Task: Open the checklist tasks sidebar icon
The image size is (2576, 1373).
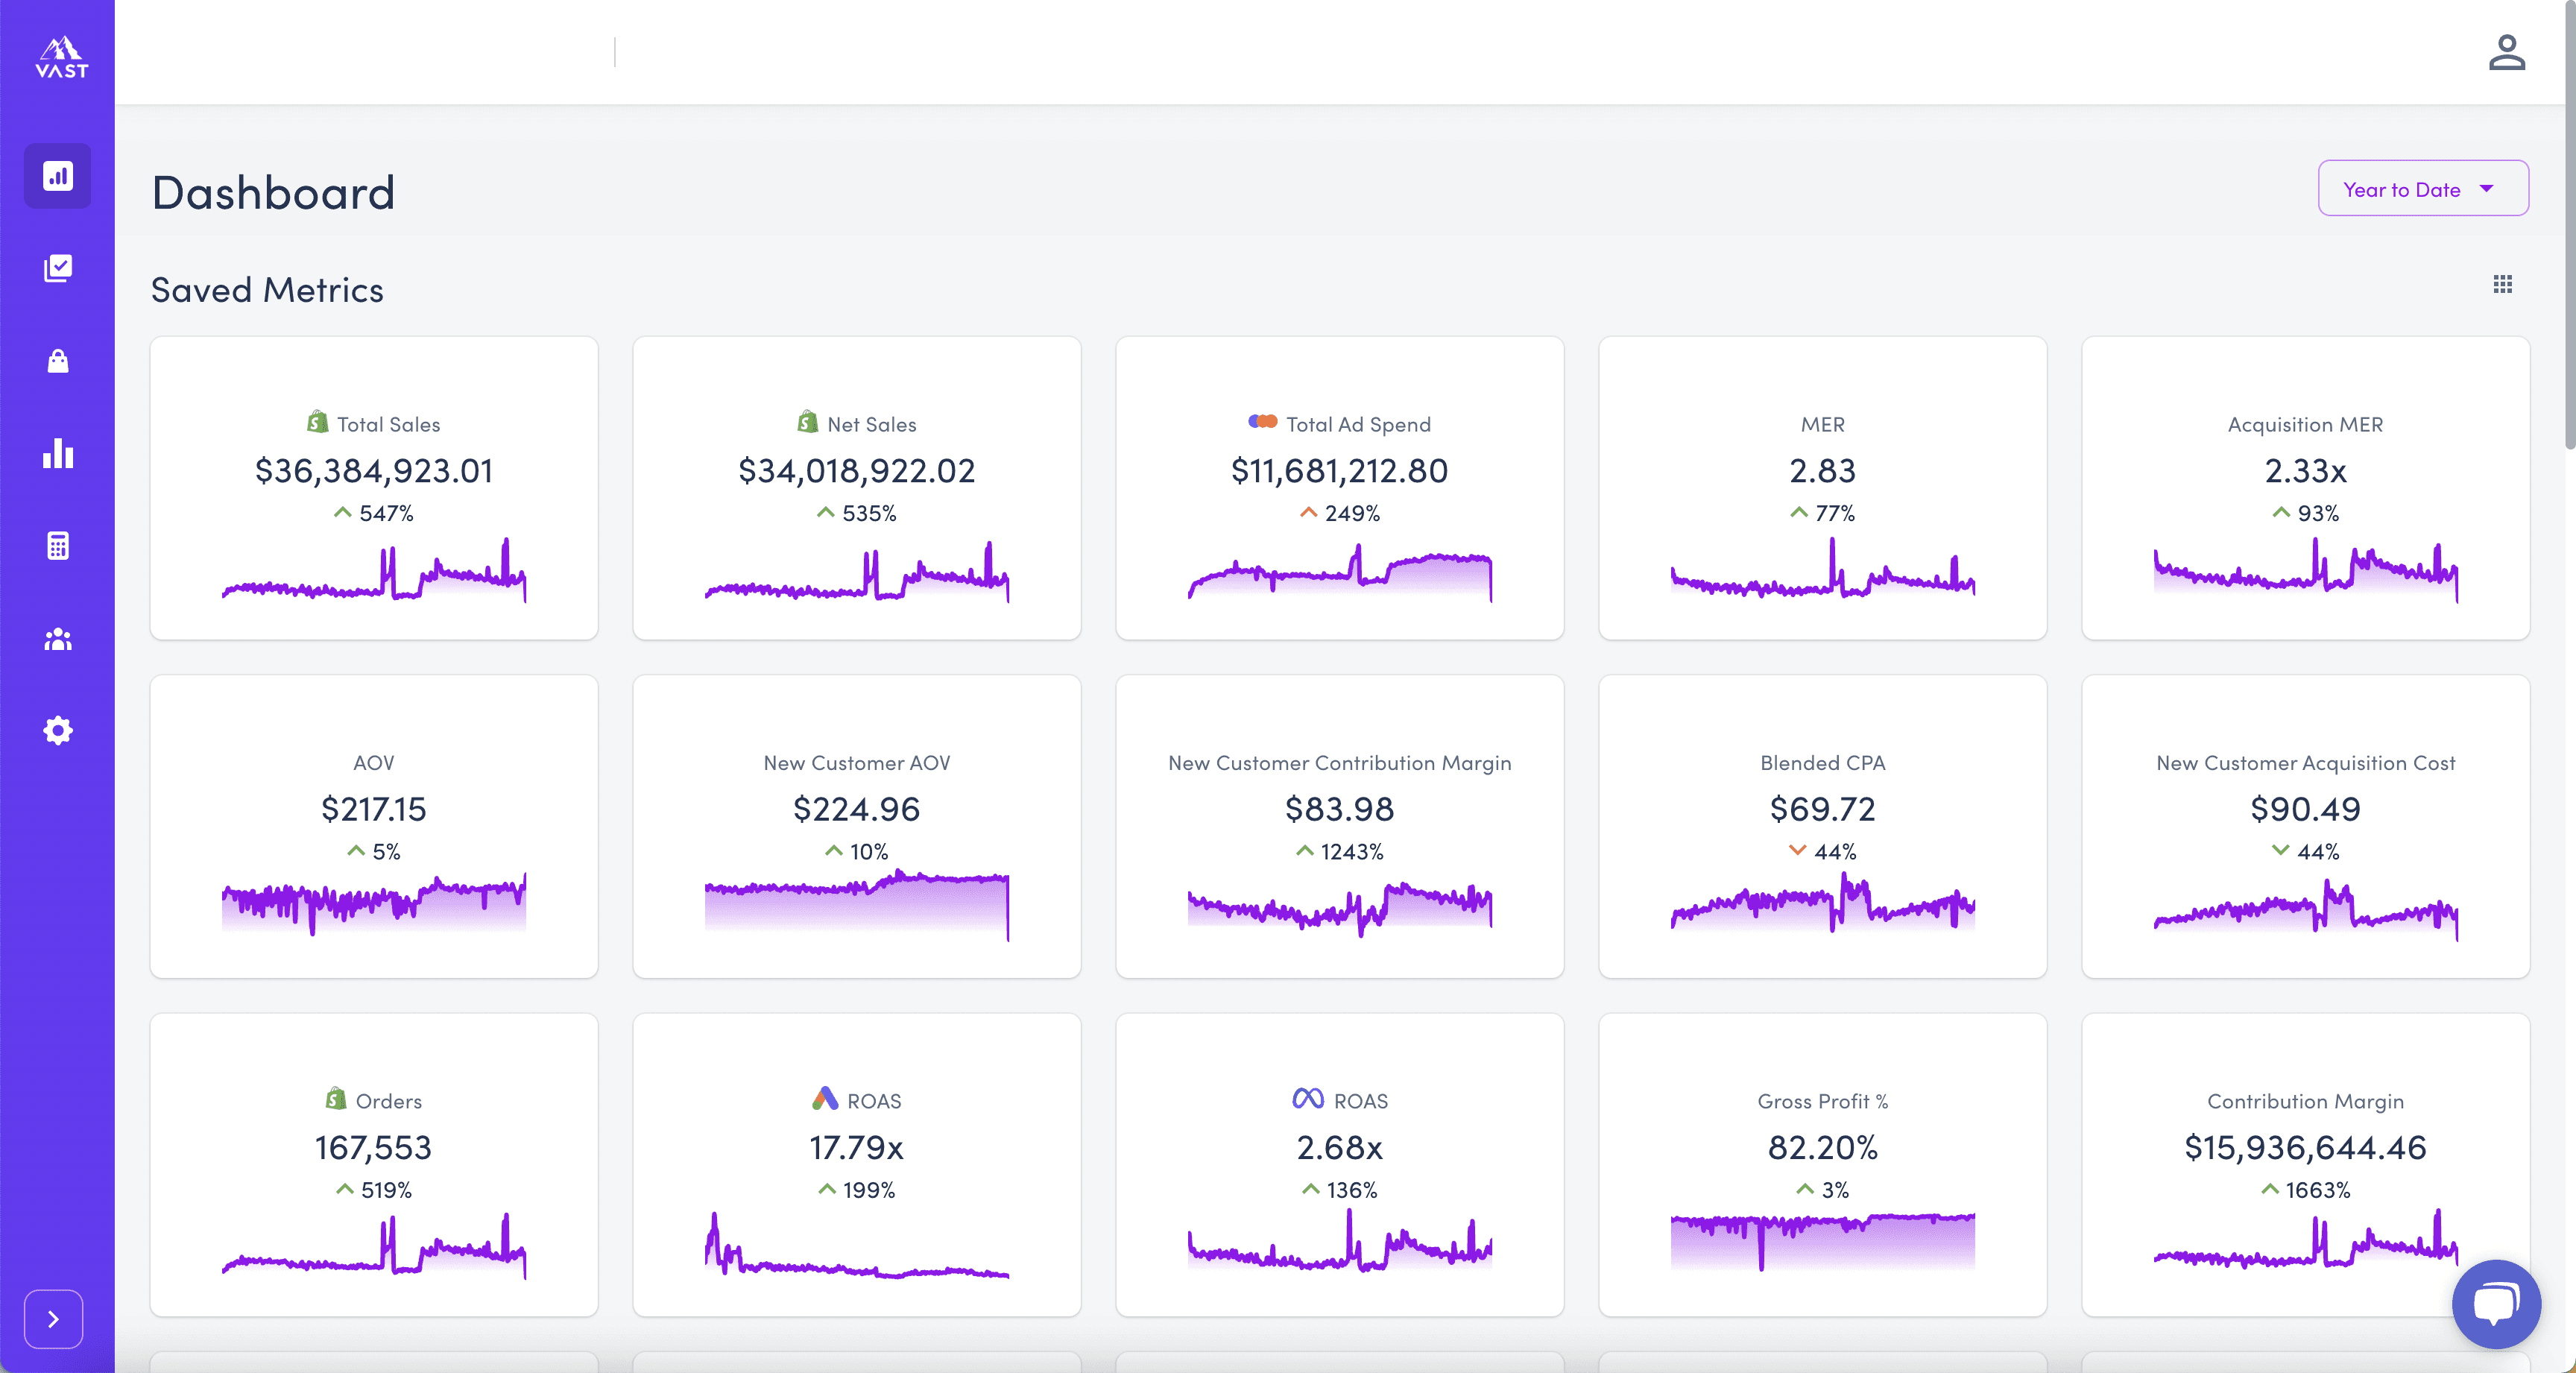Action: (58, 268)
